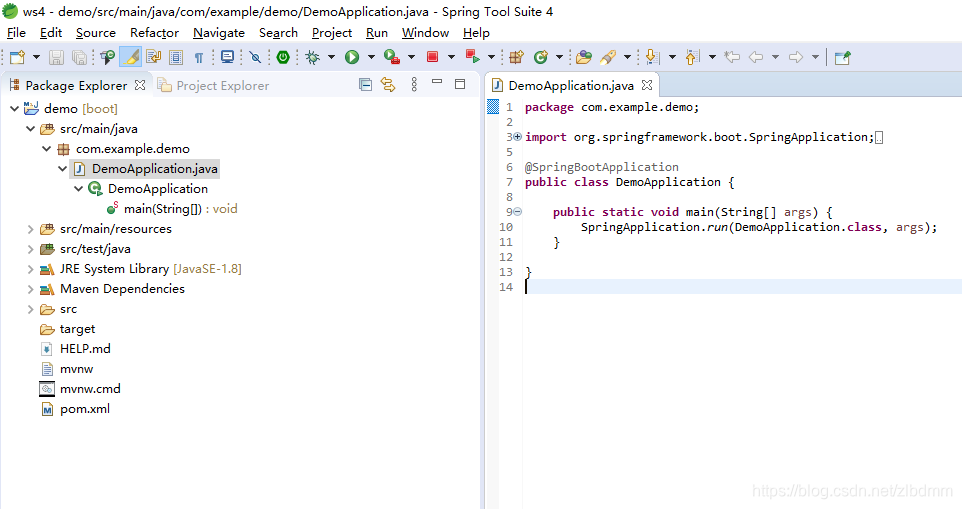Open the Window menu
Viewport: 962px width, 509px height.
coord(425,33)
